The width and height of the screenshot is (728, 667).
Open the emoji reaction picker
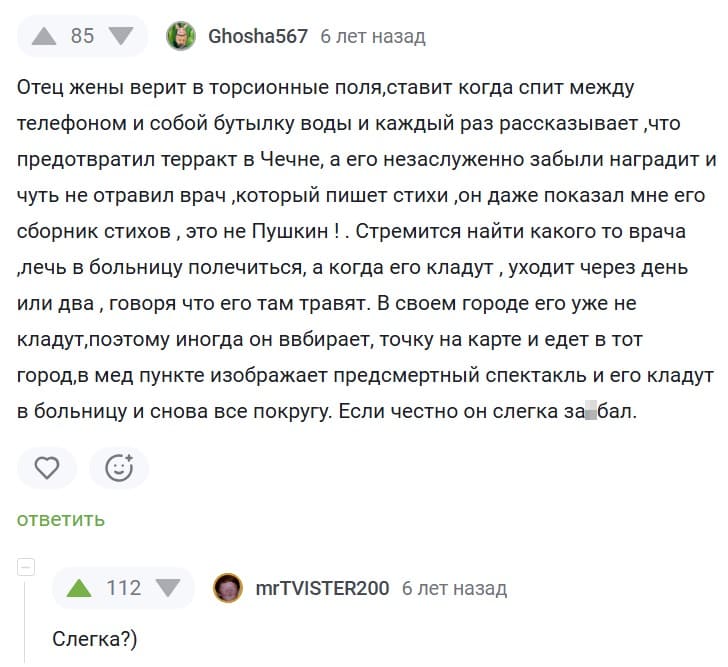pos(119,468)
